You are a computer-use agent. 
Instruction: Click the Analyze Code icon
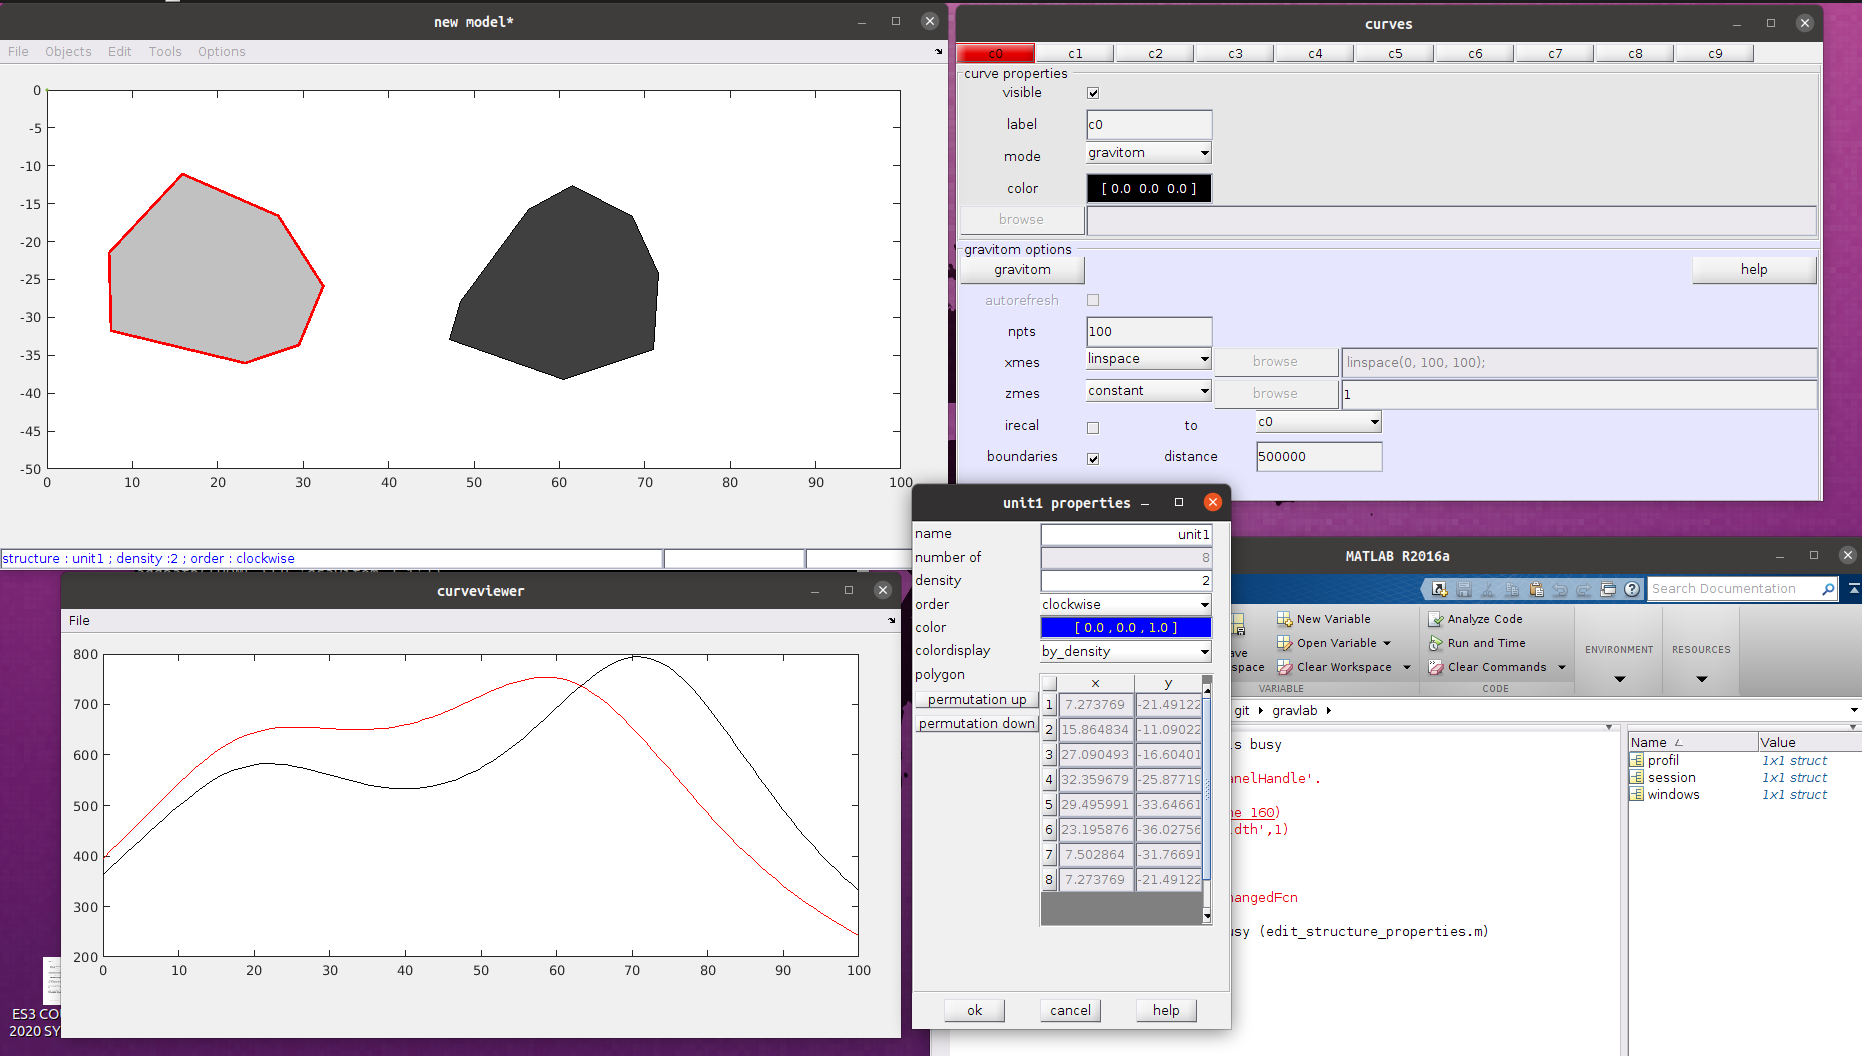(1436, 619)
